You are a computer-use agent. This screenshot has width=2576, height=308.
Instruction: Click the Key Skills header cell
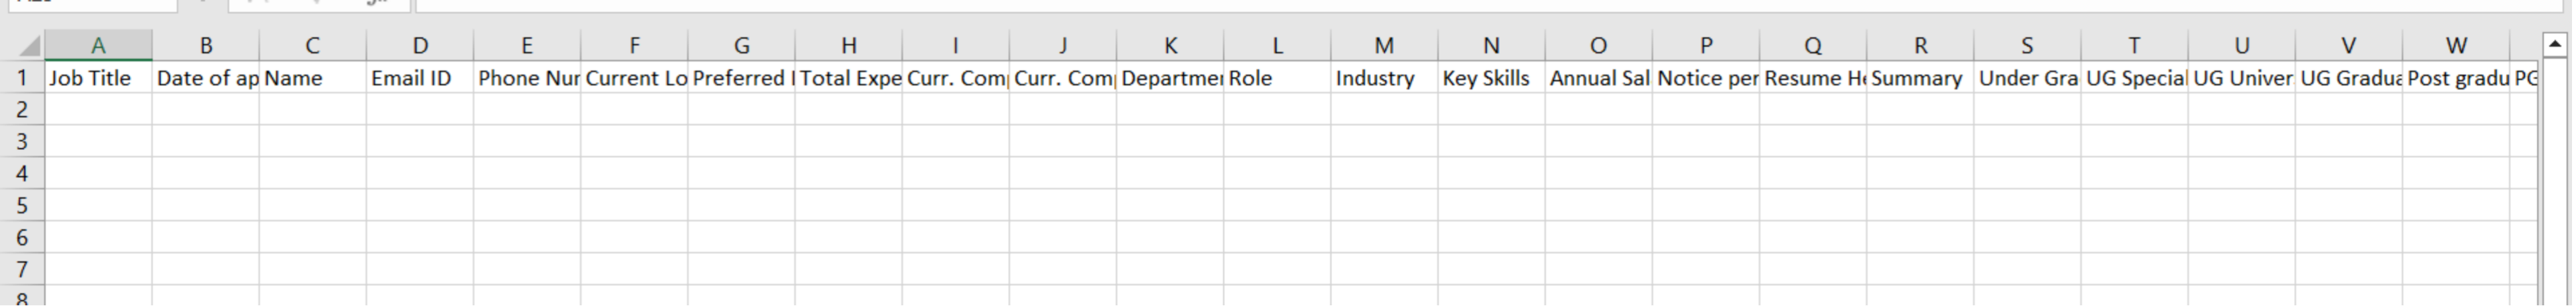[x=1491, y=78]
